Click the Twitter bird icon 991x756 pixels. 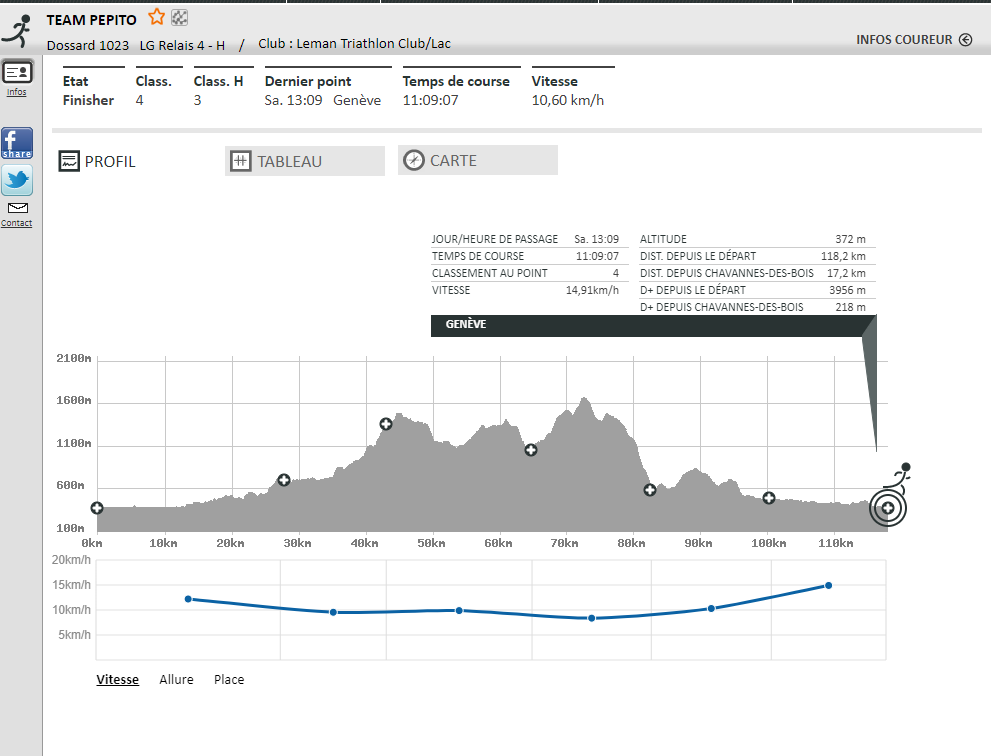coord(17,181)
